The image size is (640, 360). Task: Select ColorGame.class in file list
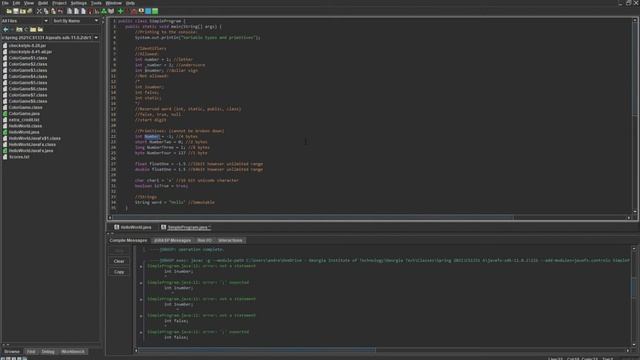[x=25, y=107]
